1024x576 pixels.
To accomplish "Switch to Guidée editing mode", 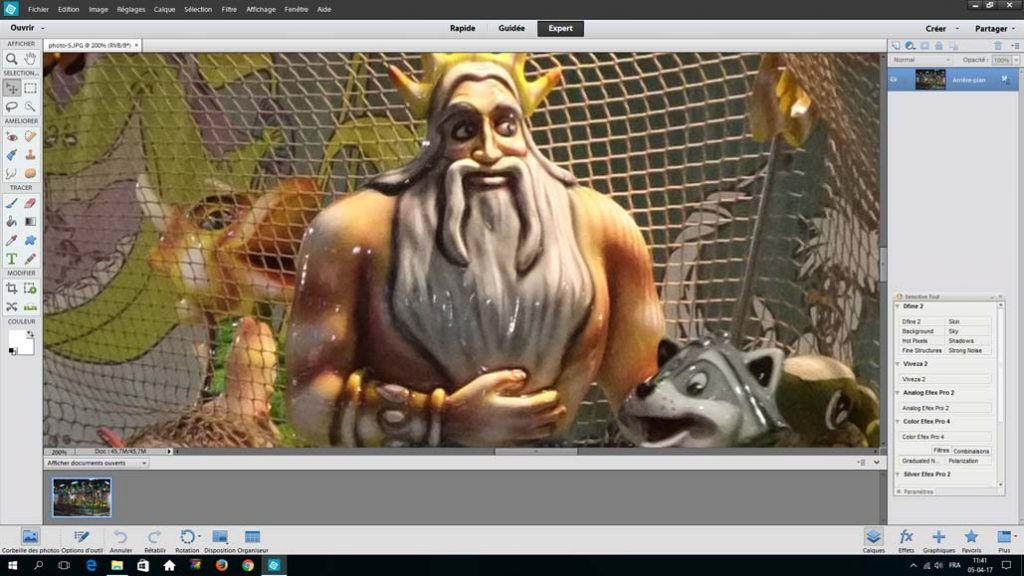I will click(x=511, y=28).
